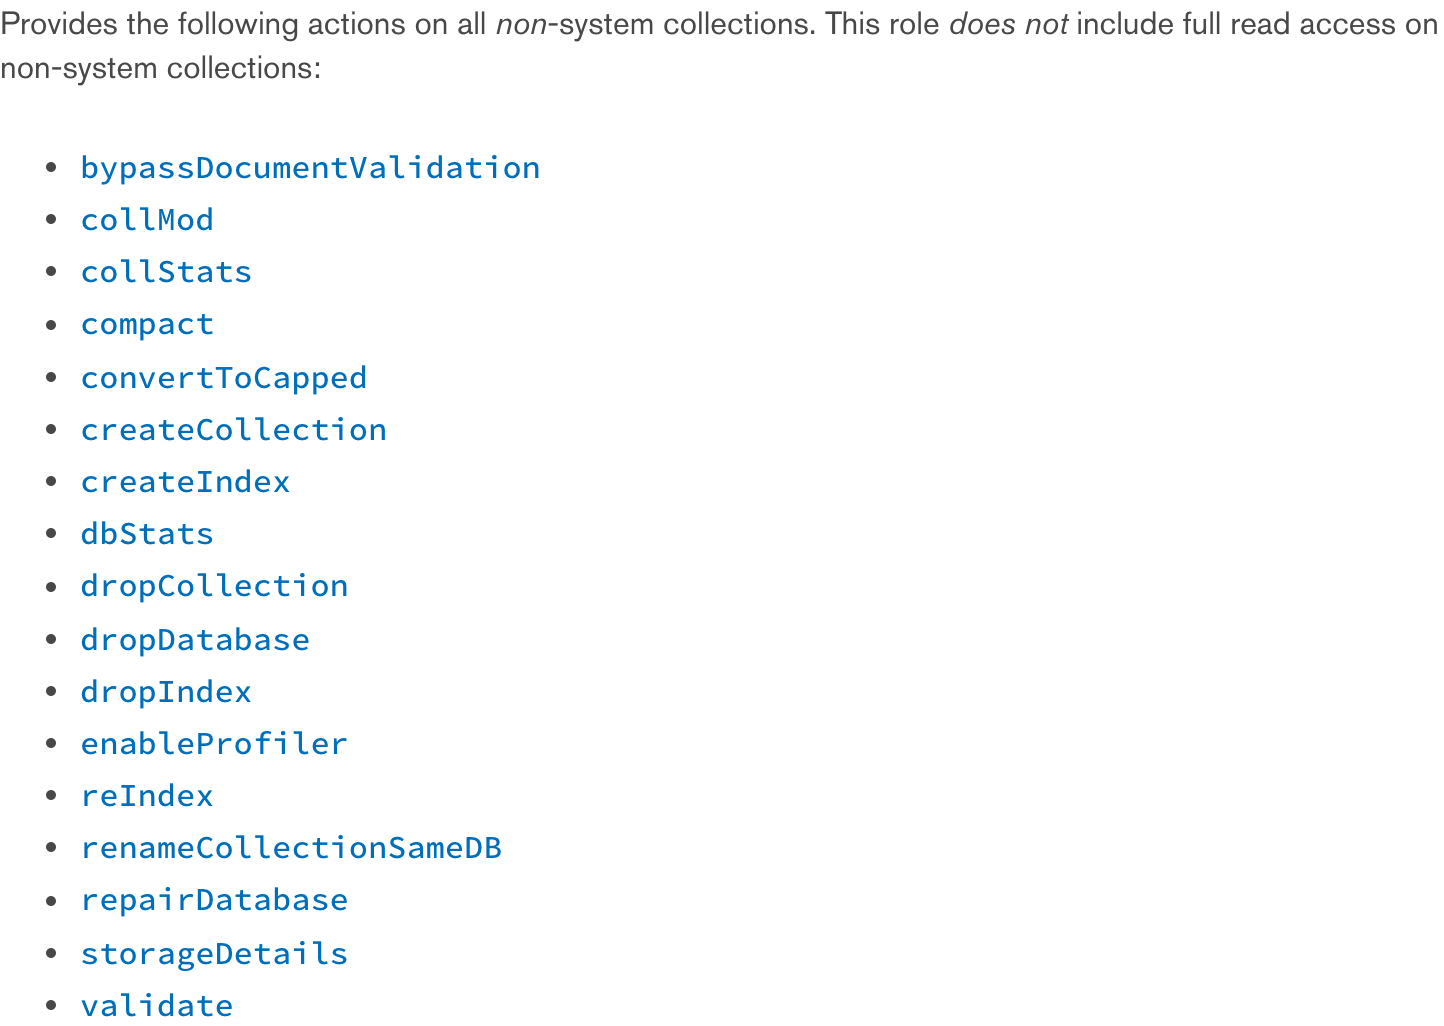The image size is (1444, 1026).
Task: Follow the renameCollectionSameDB link
Action: tap(291, 848)
